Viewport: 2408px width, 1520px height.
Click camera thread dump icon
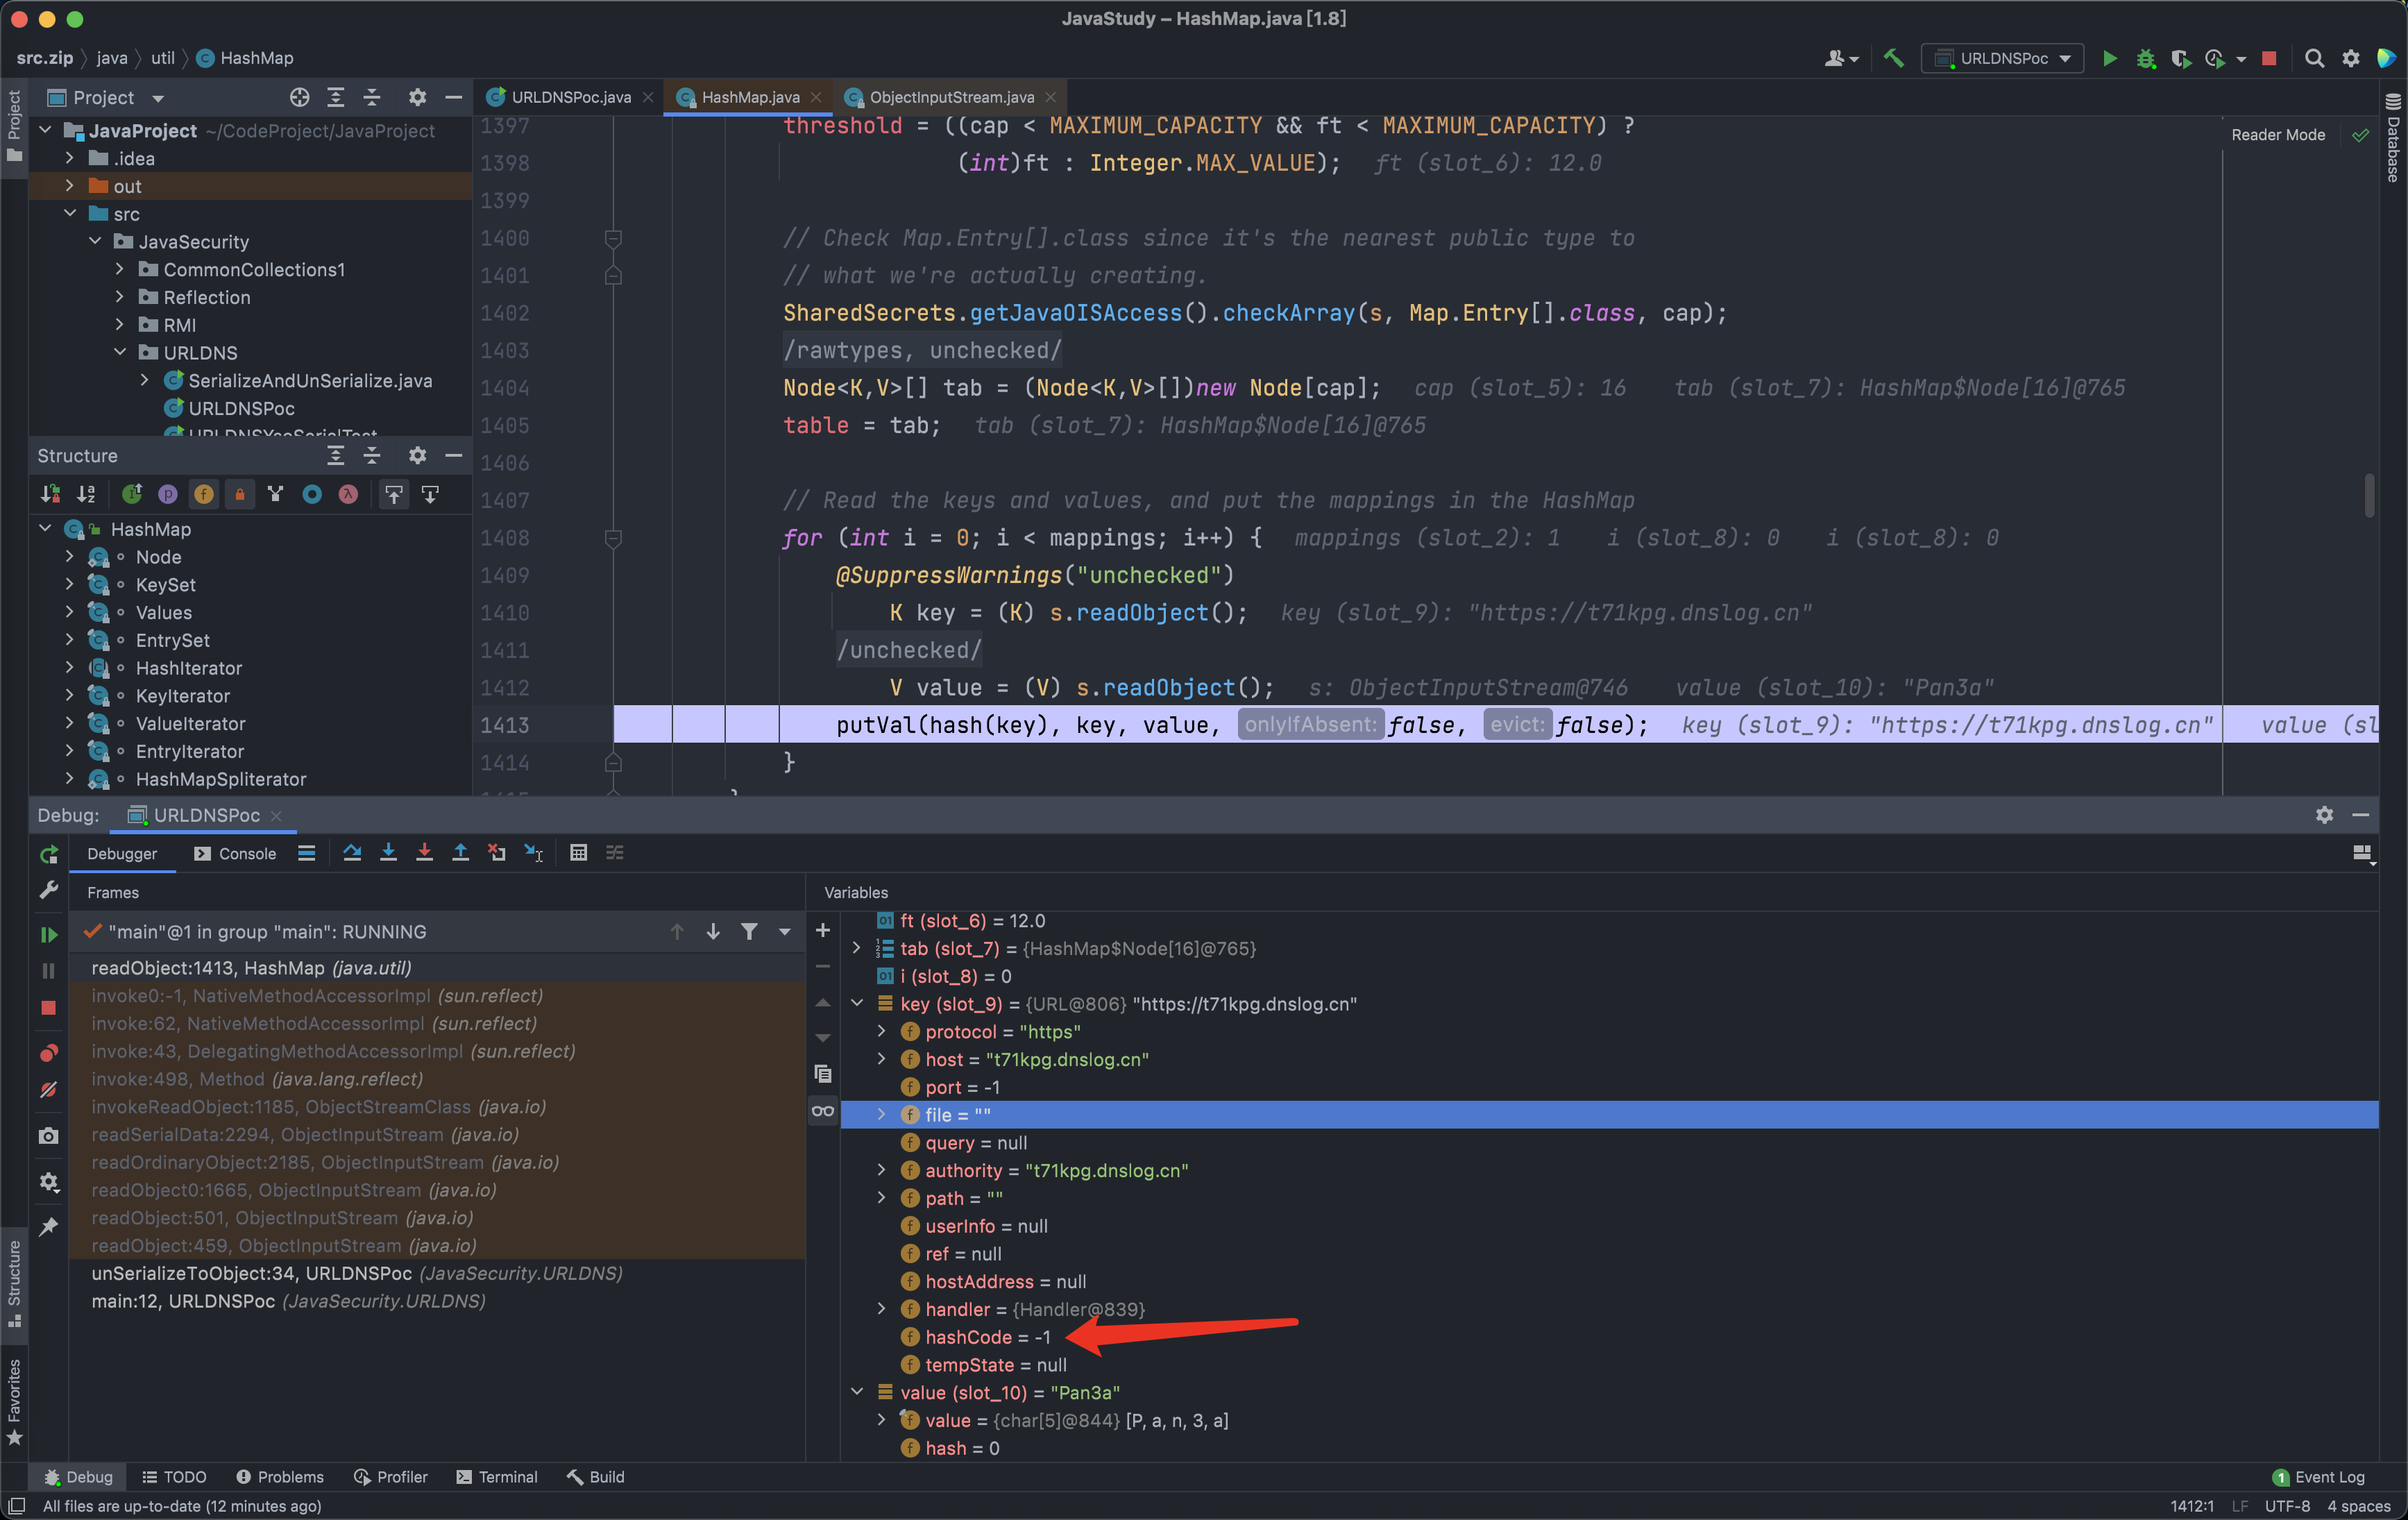(x=48, y=1136)
